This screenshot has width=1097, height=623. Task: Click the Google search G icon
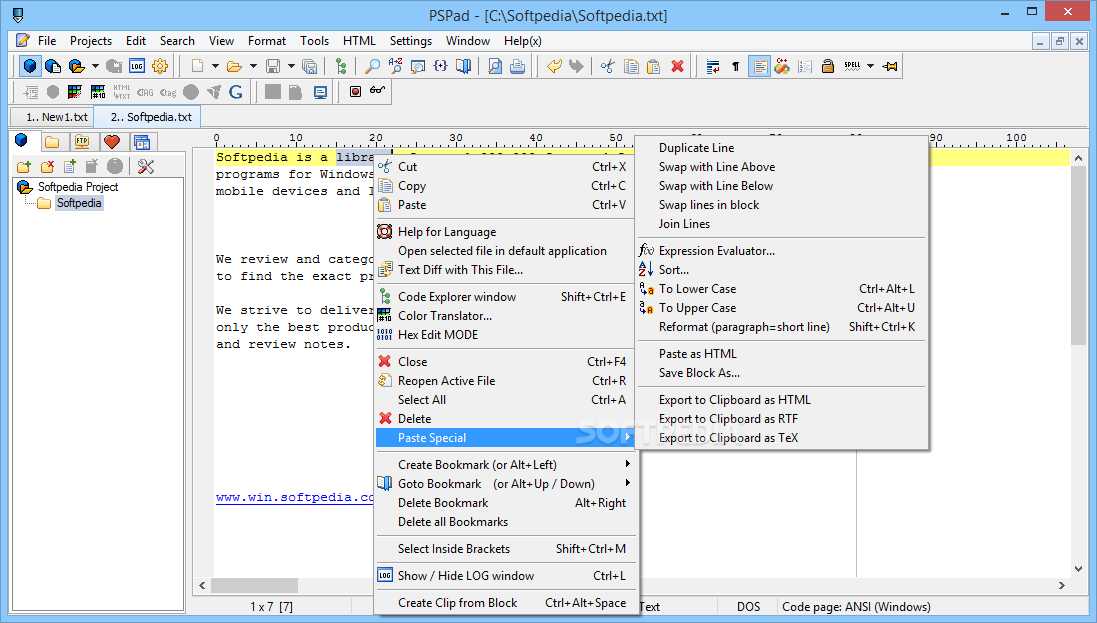point(236,92)
